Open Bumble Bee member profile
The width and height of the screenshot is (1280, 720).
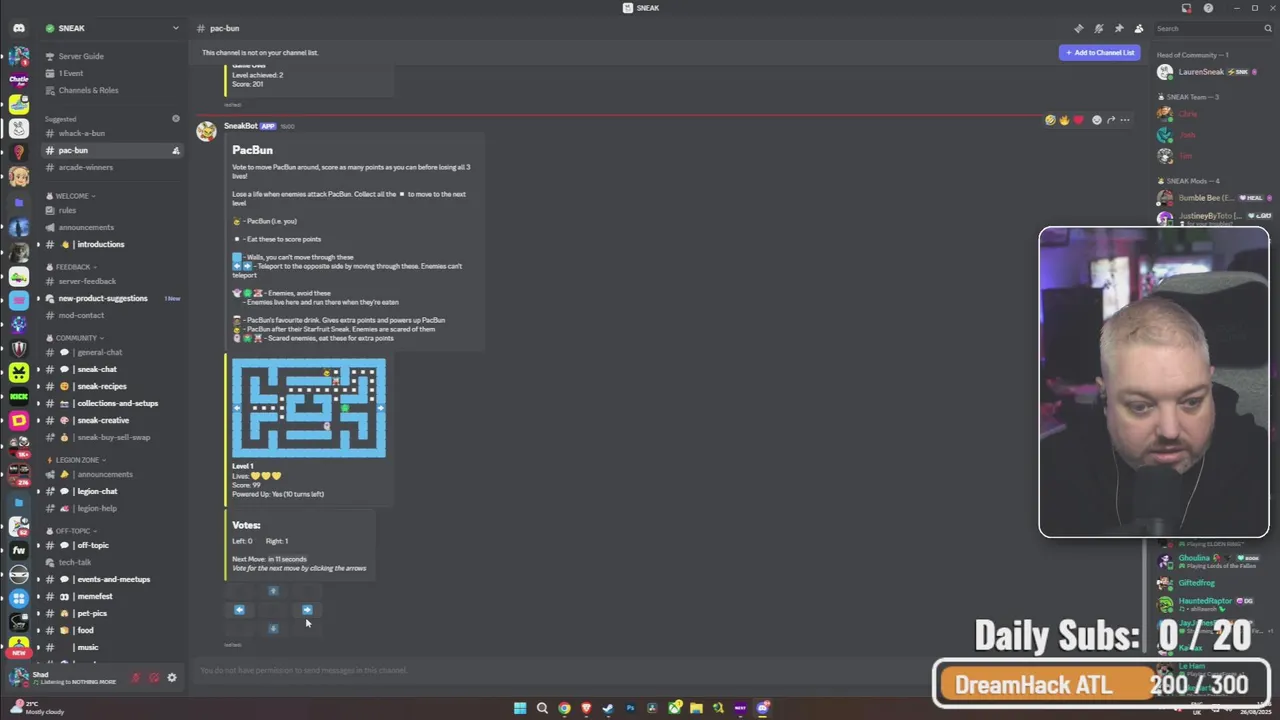pos(1212,198)
